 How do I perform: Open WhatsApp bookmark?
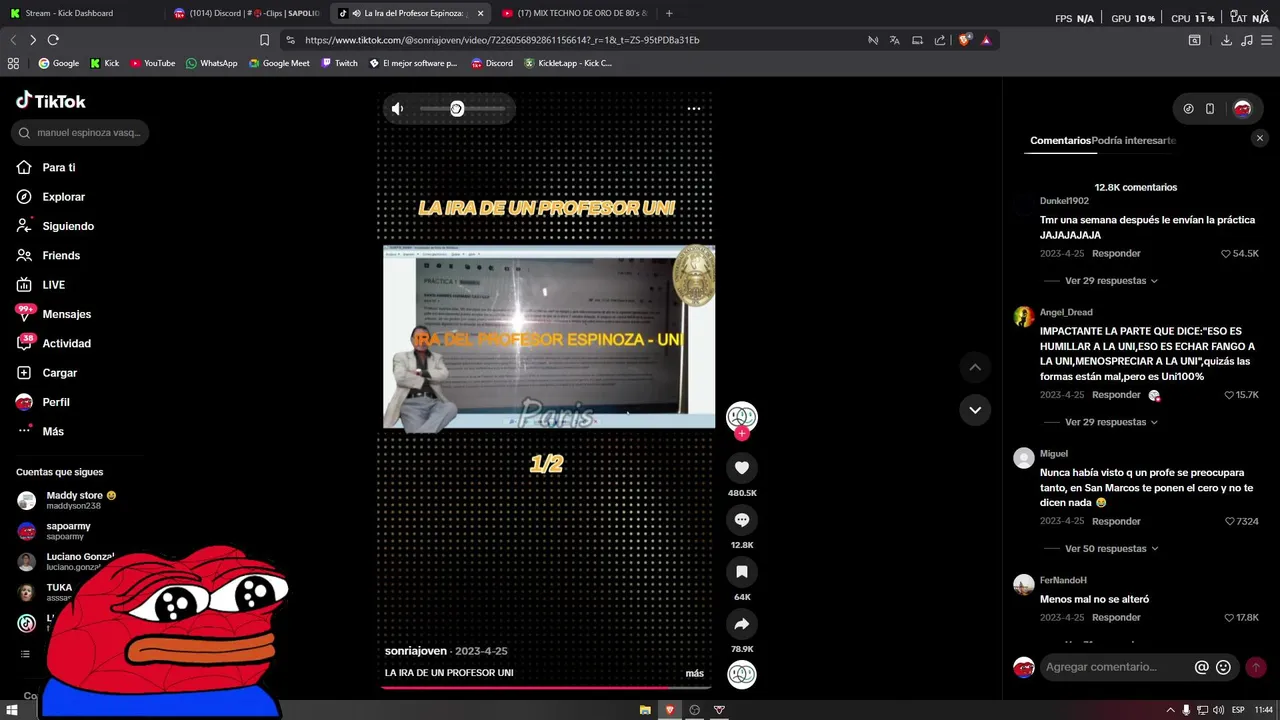pyautogui.click(x=211, y=63)
